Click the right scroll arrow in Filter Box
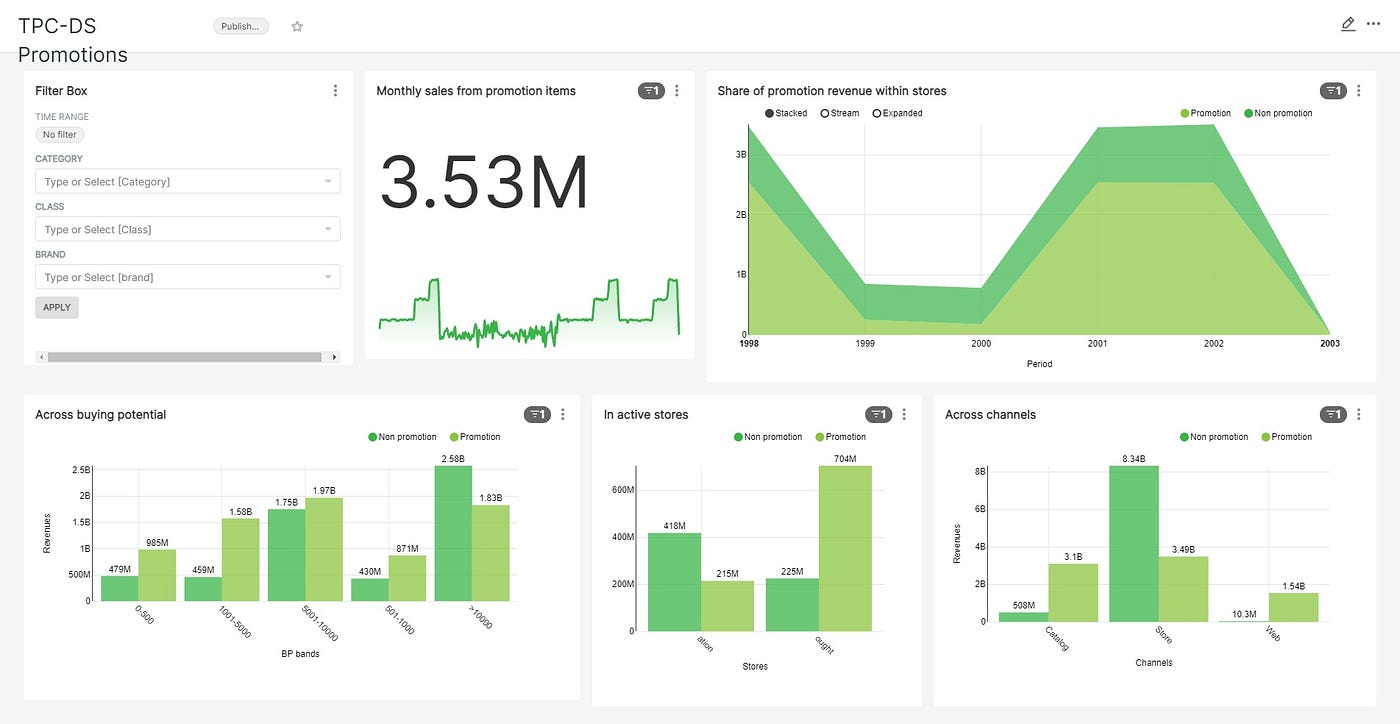1400x724 pixels. tap(334, 356)
